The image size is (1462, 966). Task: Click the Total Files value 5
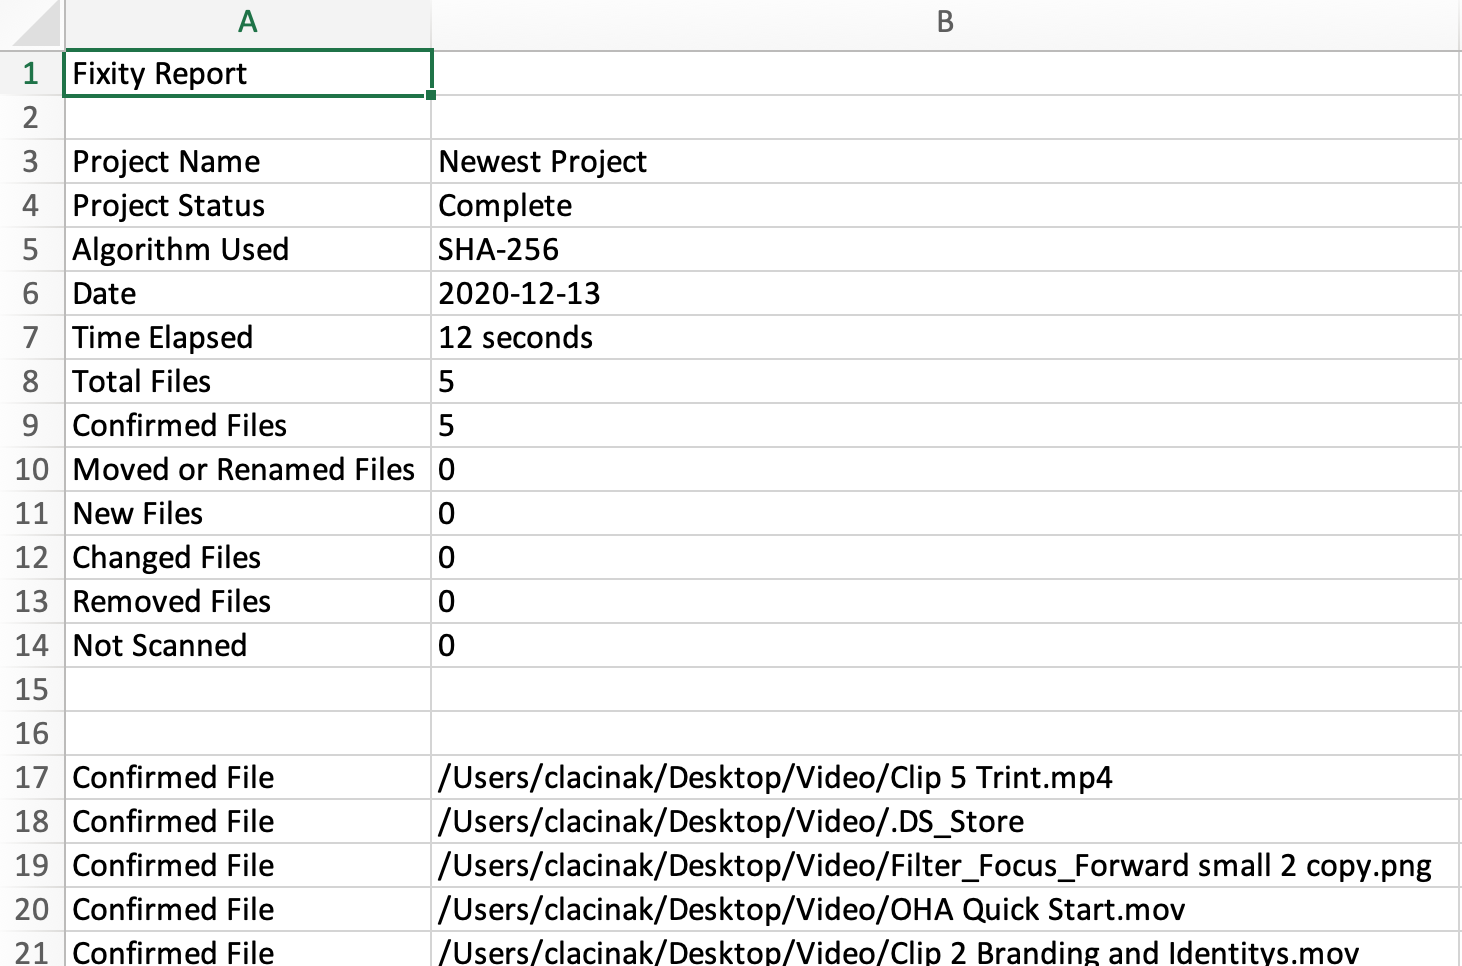(946, 381)
